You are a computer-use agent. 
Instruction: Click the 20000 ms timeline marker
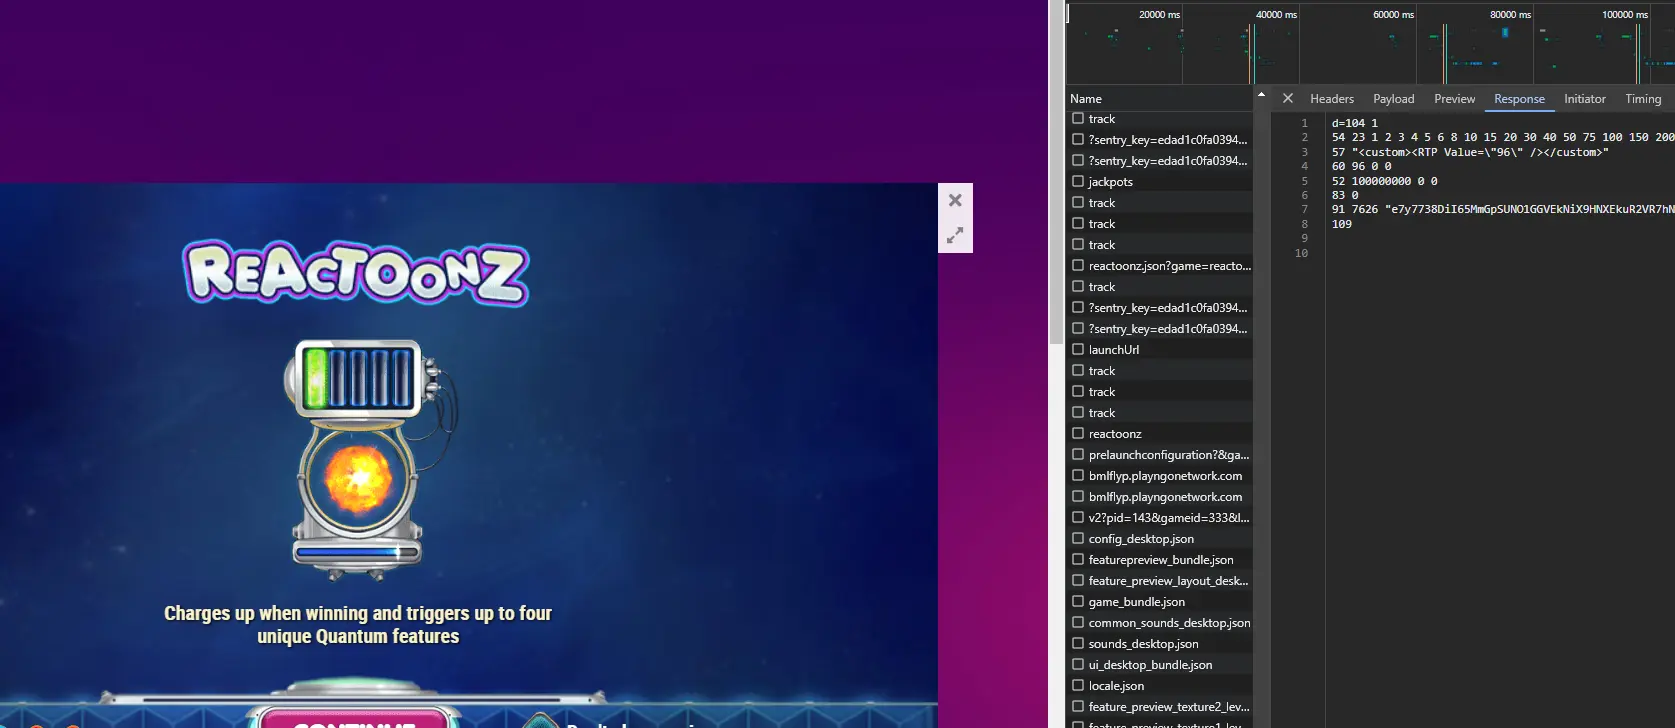pos(1159,15)
